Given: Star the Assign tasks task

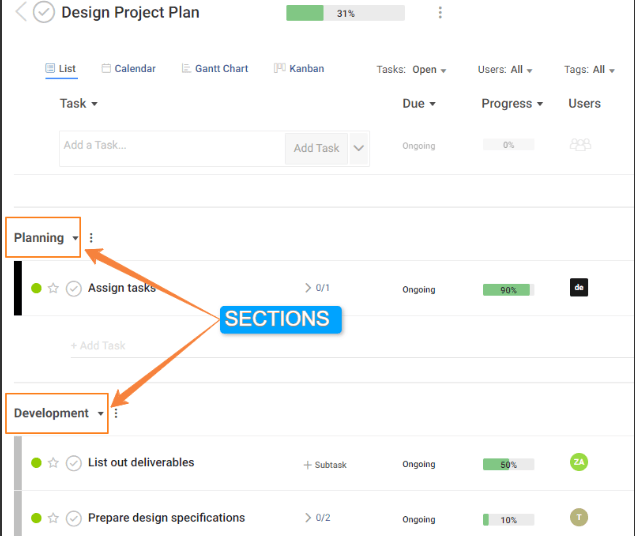Looking at the screenshot, I should click(53, 288).
